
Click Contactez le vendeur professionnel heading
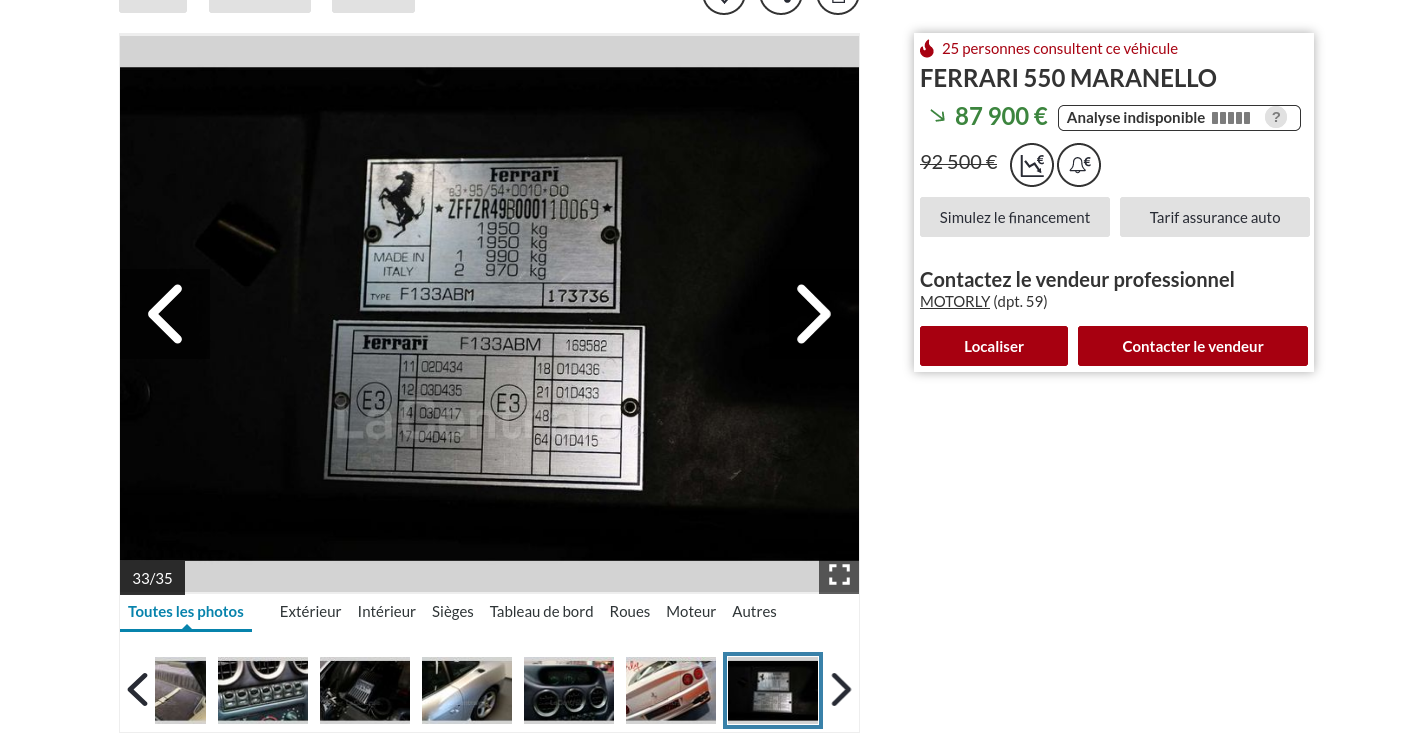click(1077, 280)
